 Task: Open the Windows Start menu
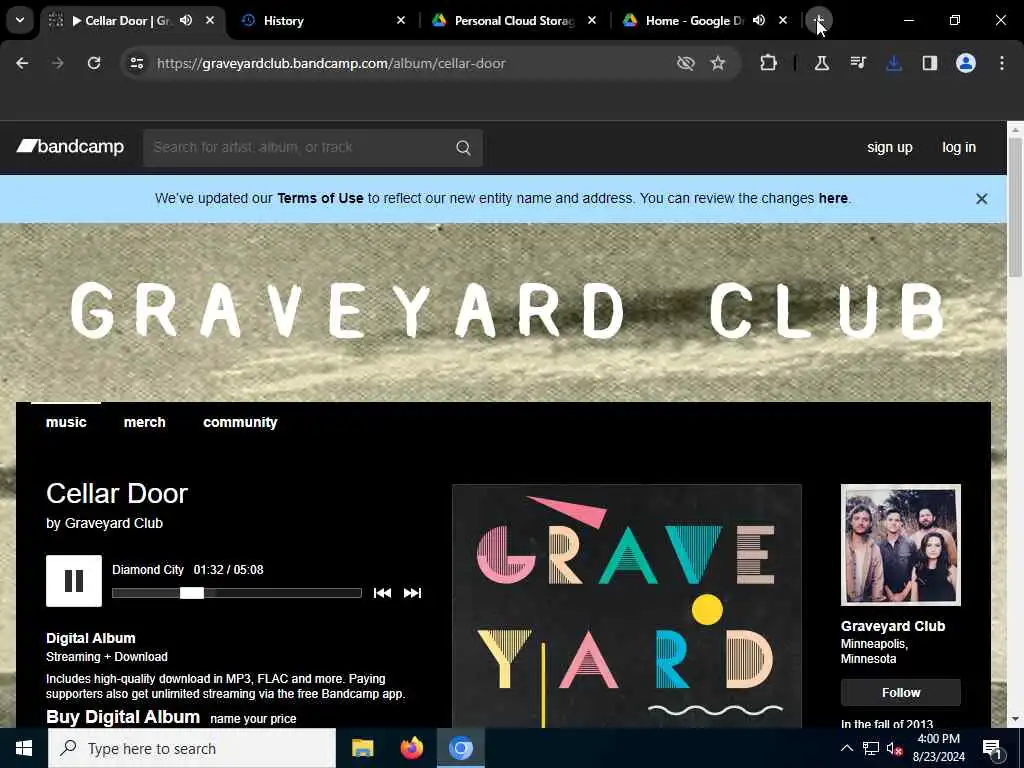[x=24, y=748]
